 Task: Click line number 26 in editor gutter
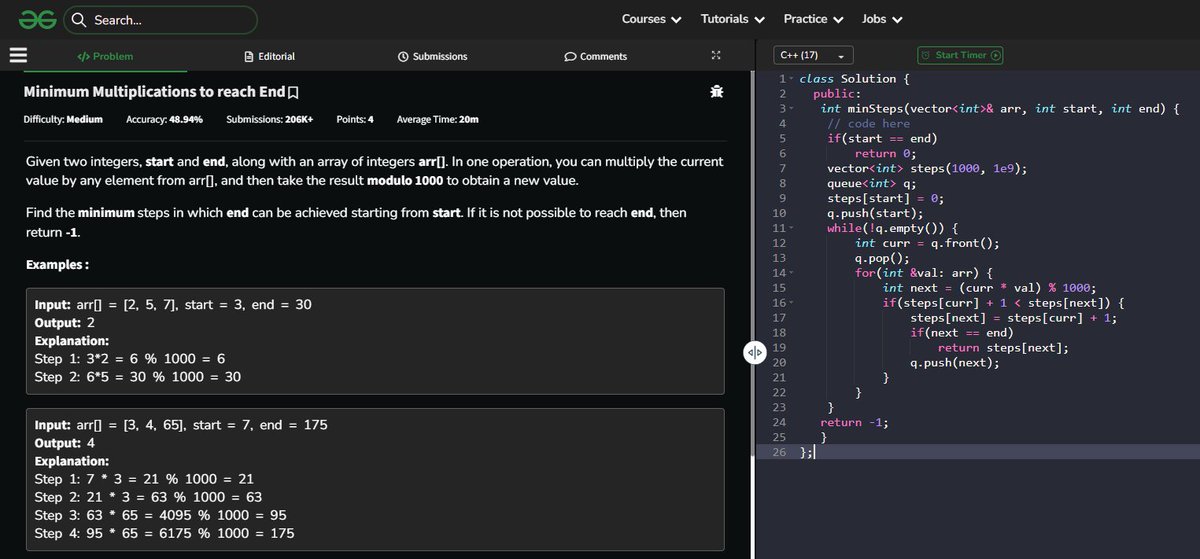[x=781, y=452]
